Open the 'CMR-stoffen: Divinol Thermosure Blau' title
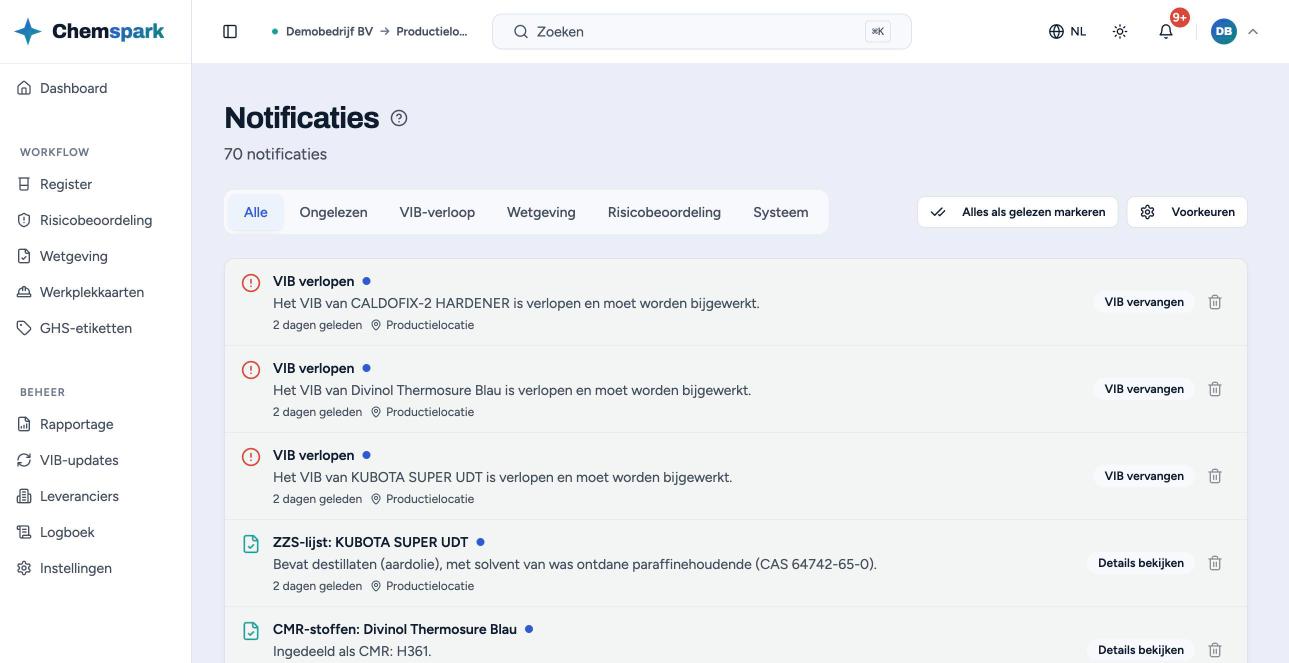 pos(395,629)
